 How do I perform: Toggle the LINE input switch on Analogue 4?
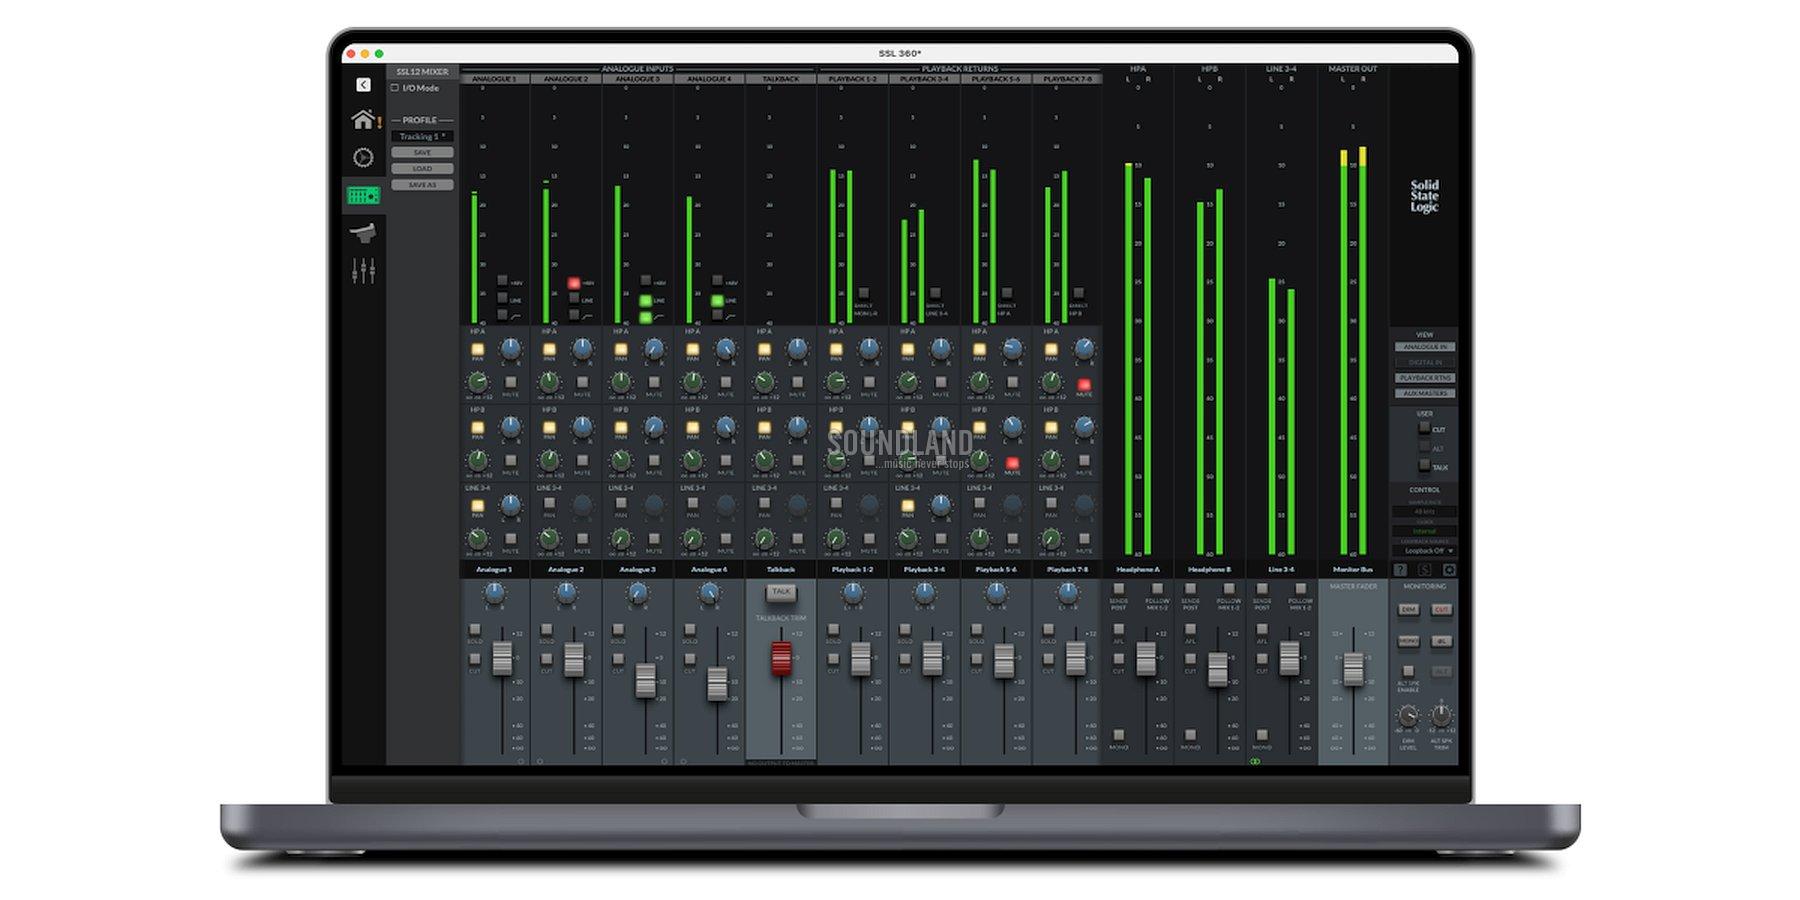tap(718, 300)
